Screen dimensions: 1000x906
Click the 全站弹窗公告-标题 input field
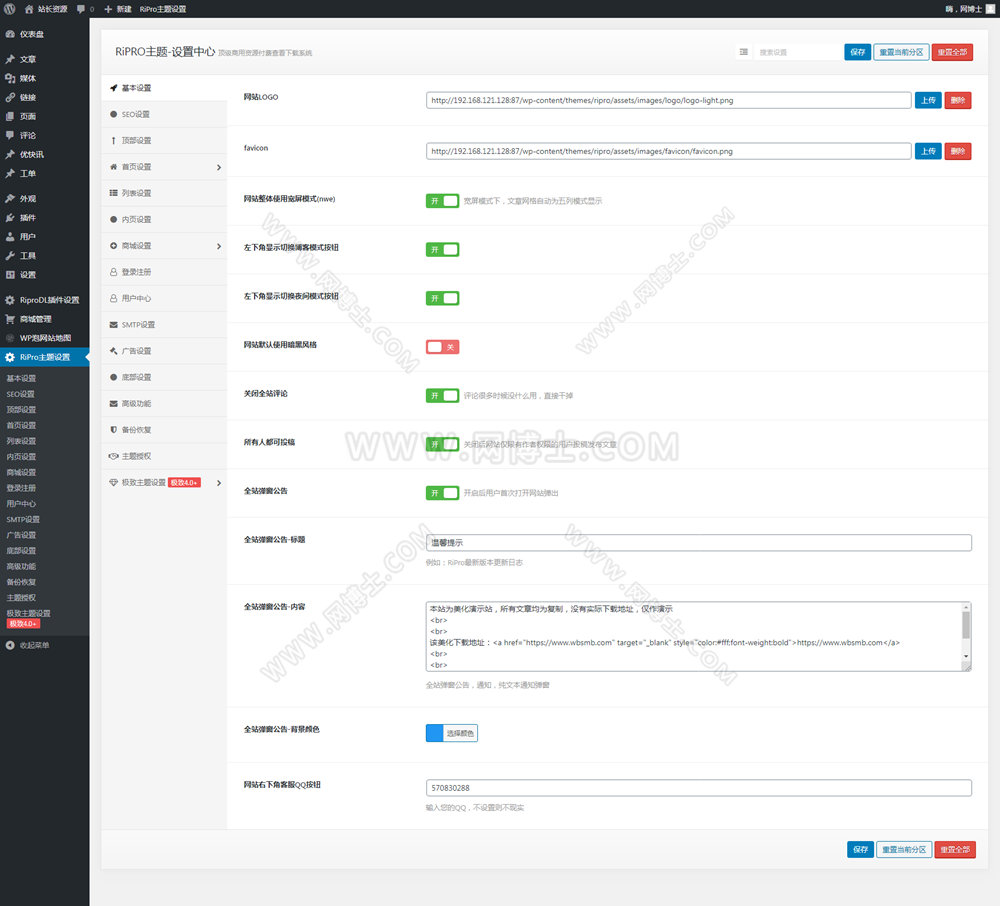[698, 543]
